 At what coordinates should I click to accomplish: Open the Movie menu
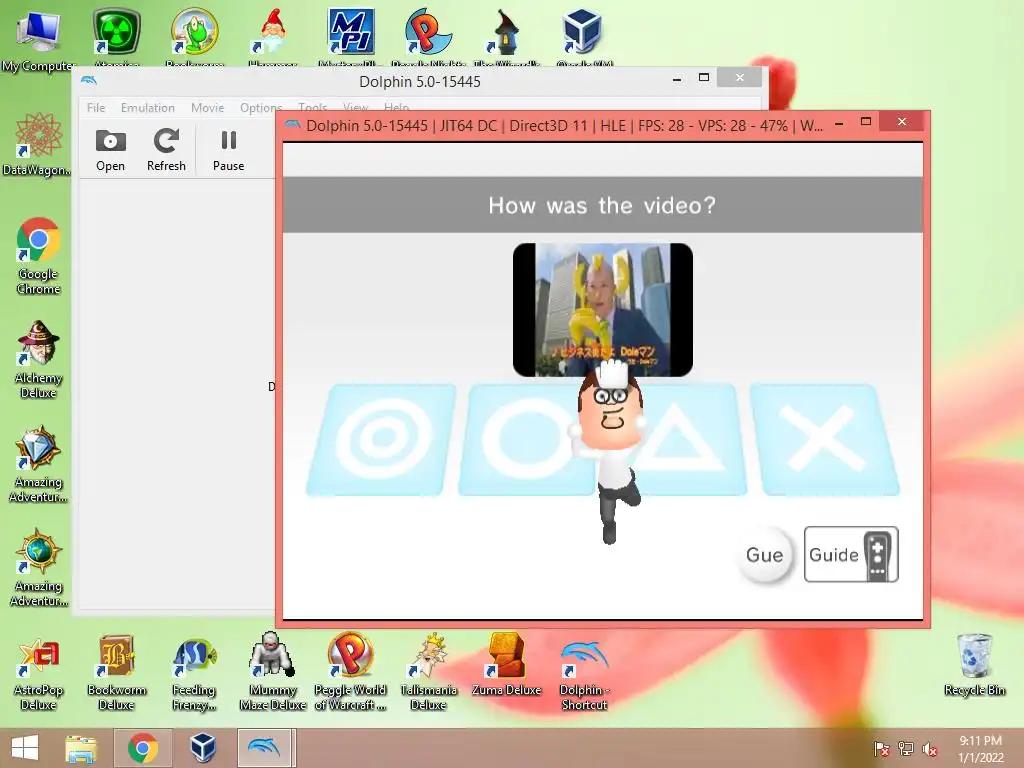208,108
